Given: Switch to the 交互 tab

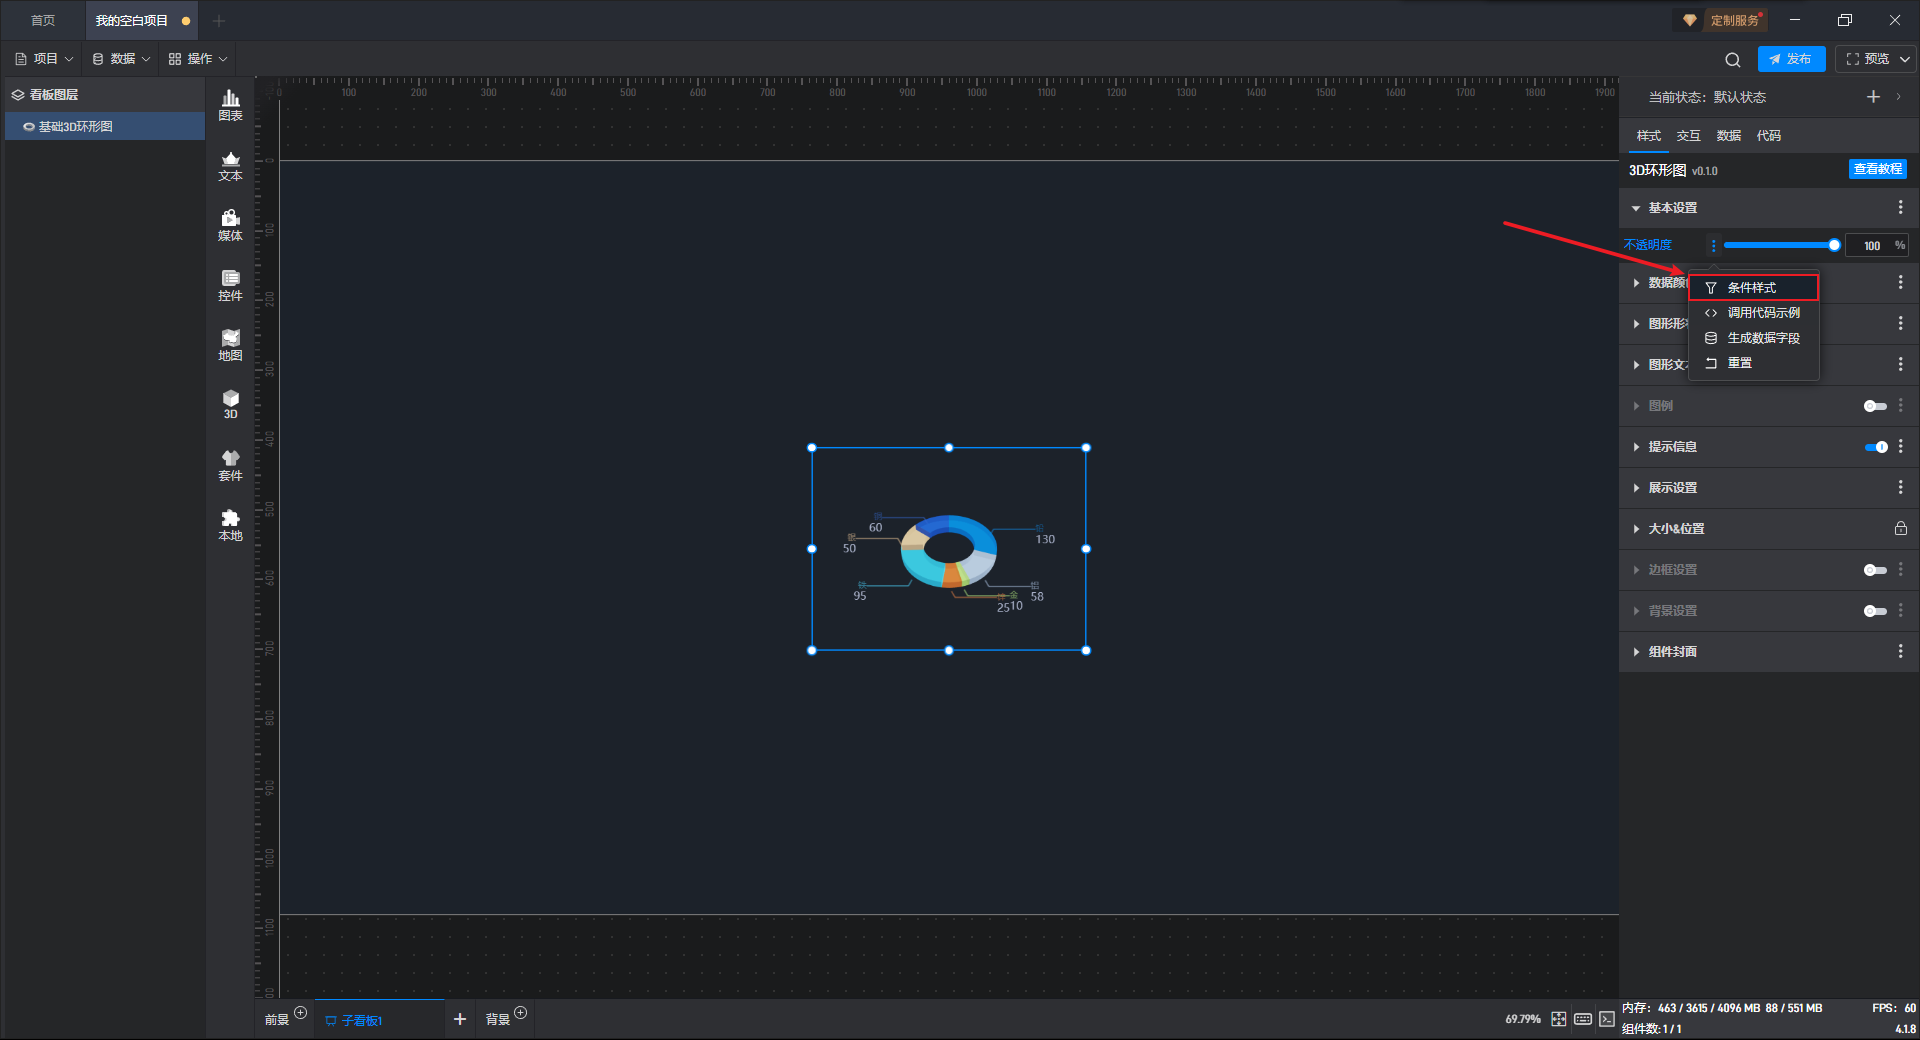Looking at the screenshot, I should (1689, 136).
